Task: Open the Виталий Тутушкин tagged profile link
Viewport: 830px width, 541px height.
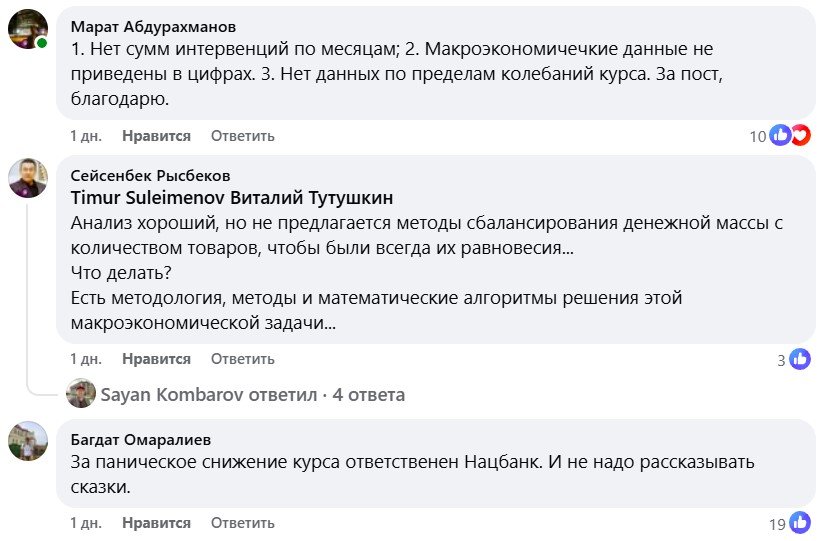Action: (x=312, y=198)
